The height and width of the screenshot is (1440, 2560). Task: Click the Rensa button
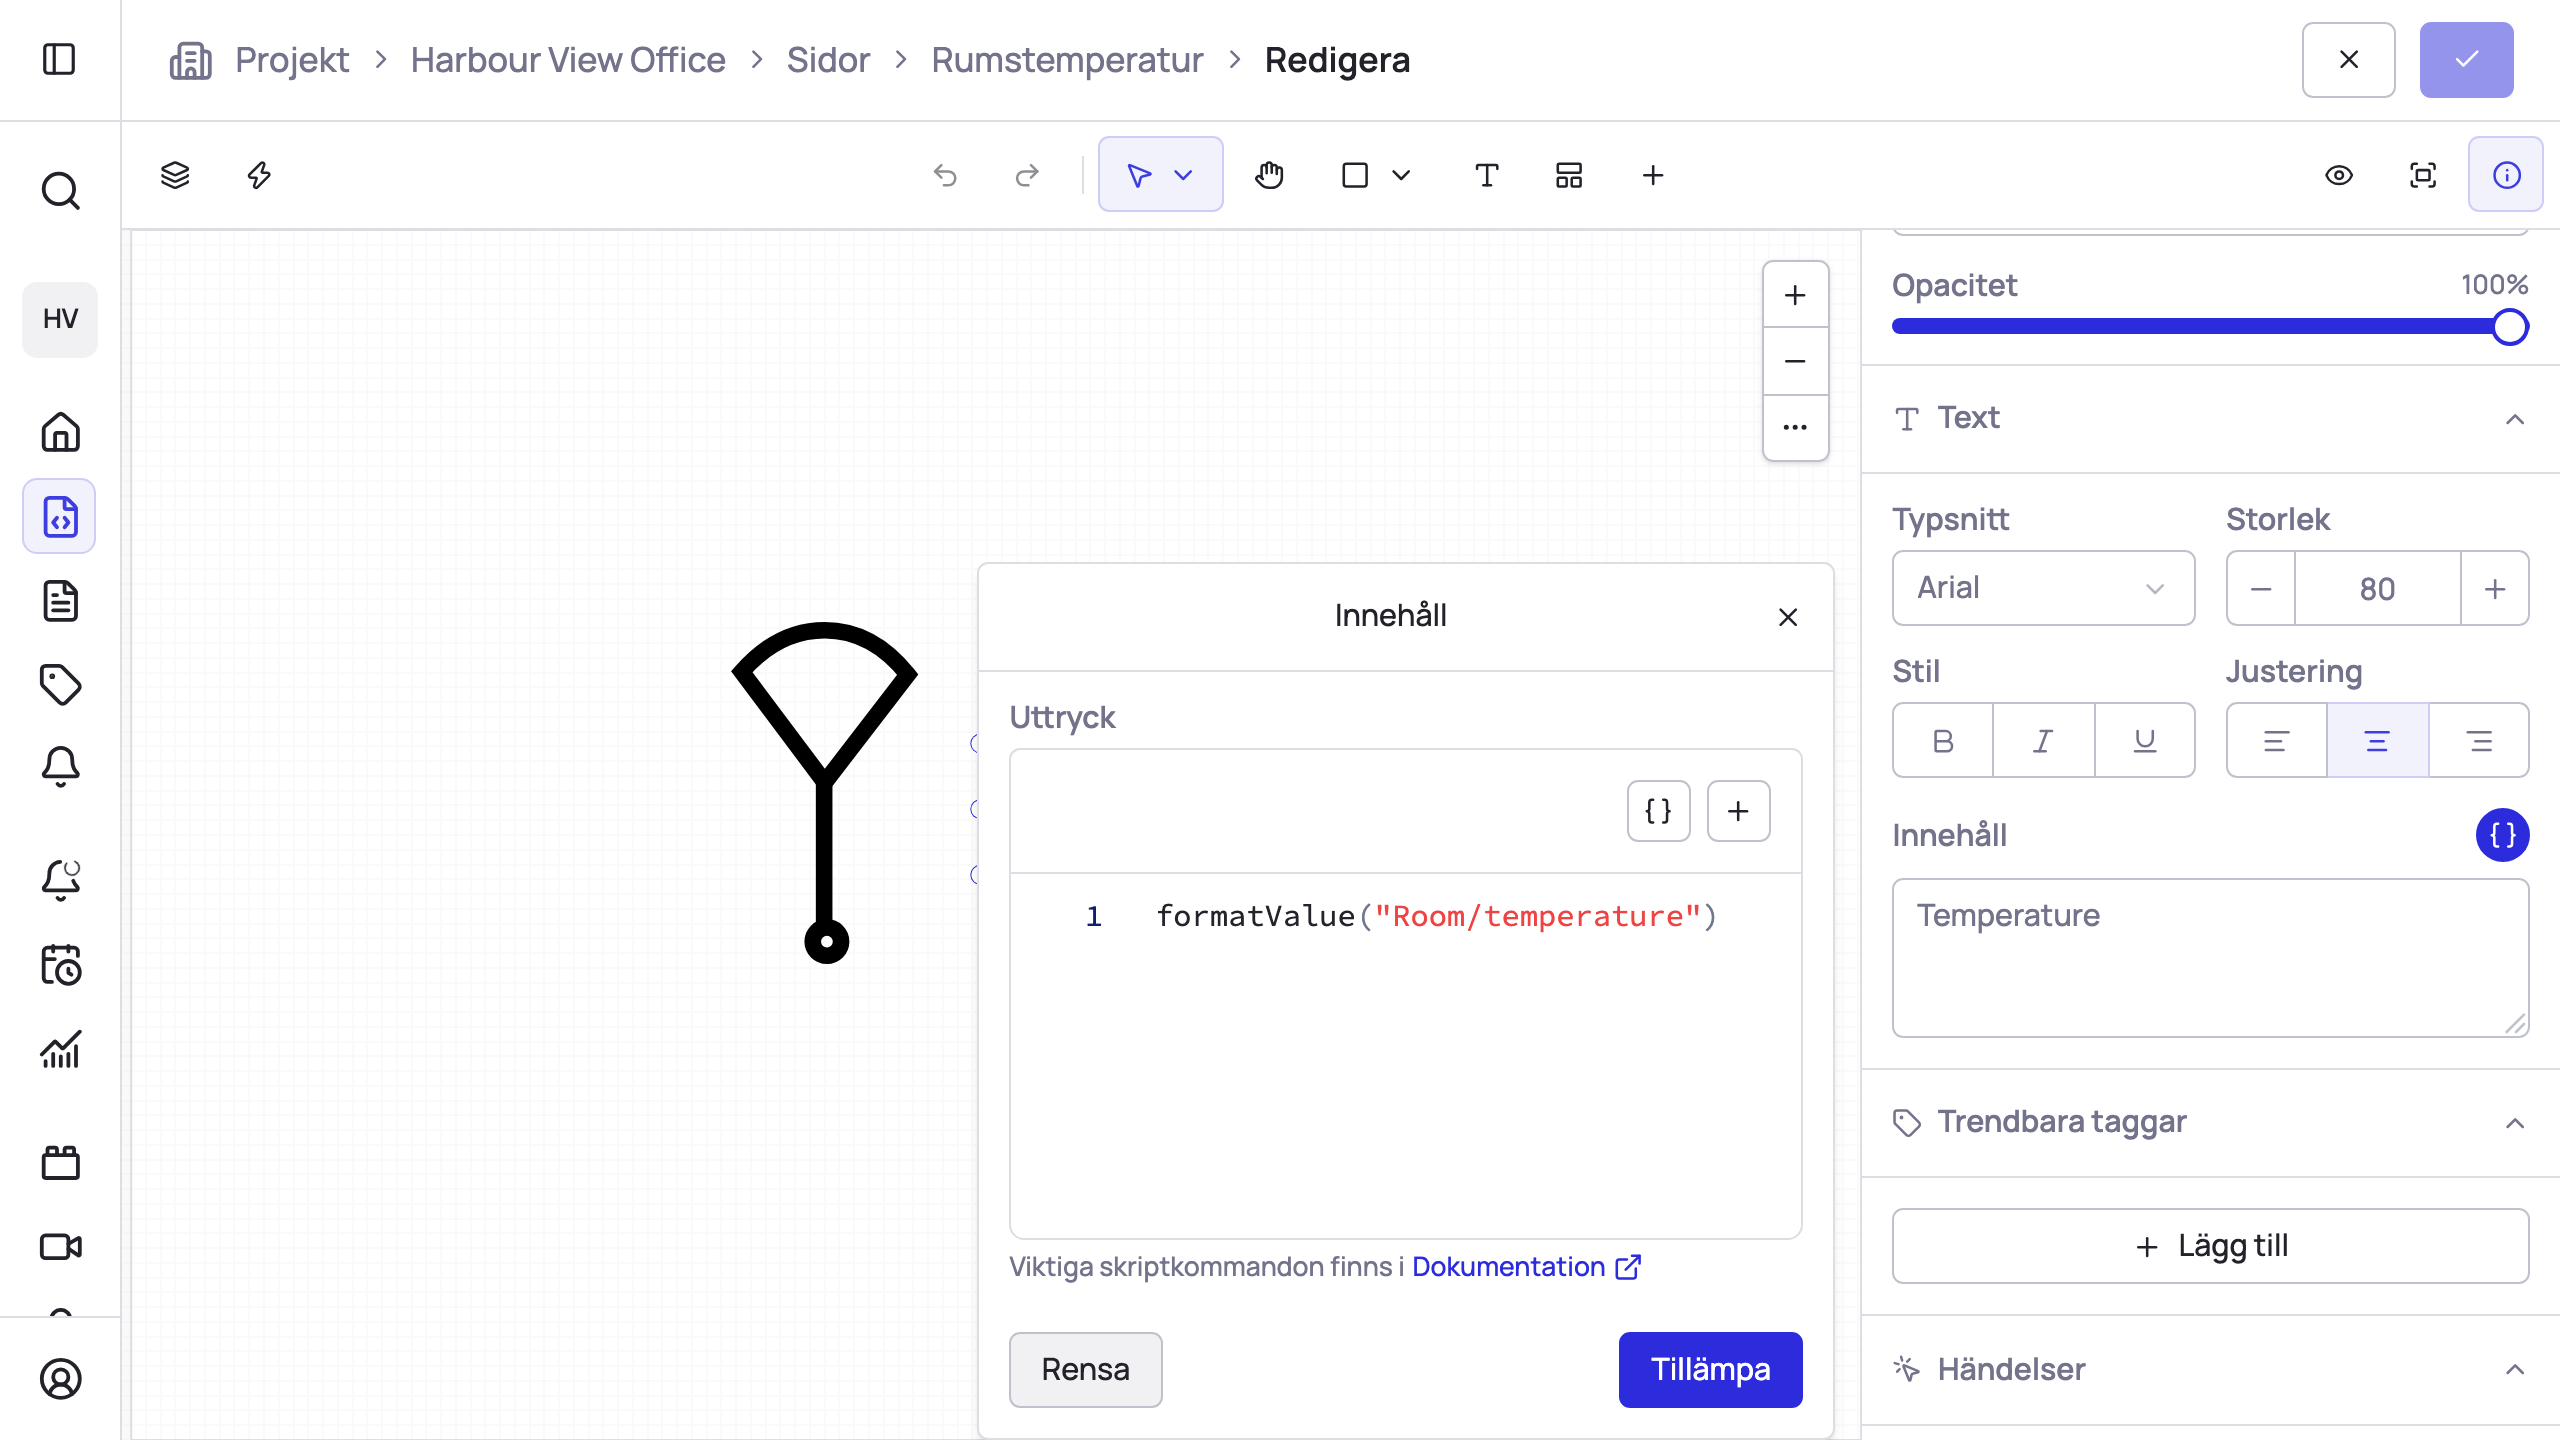[1085, 1369]
